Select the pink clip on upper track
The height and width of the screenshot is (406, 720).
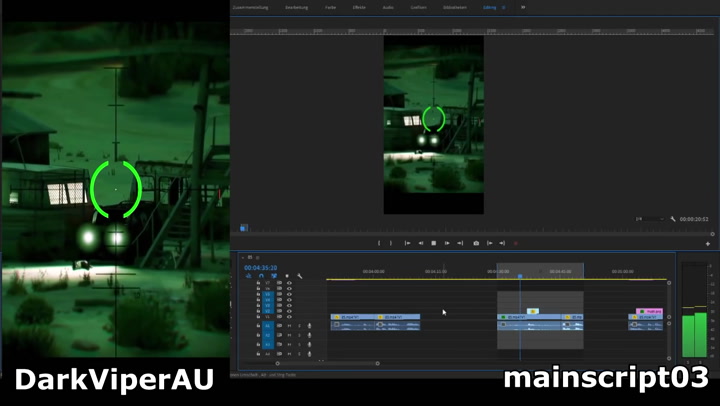[649, 311]
